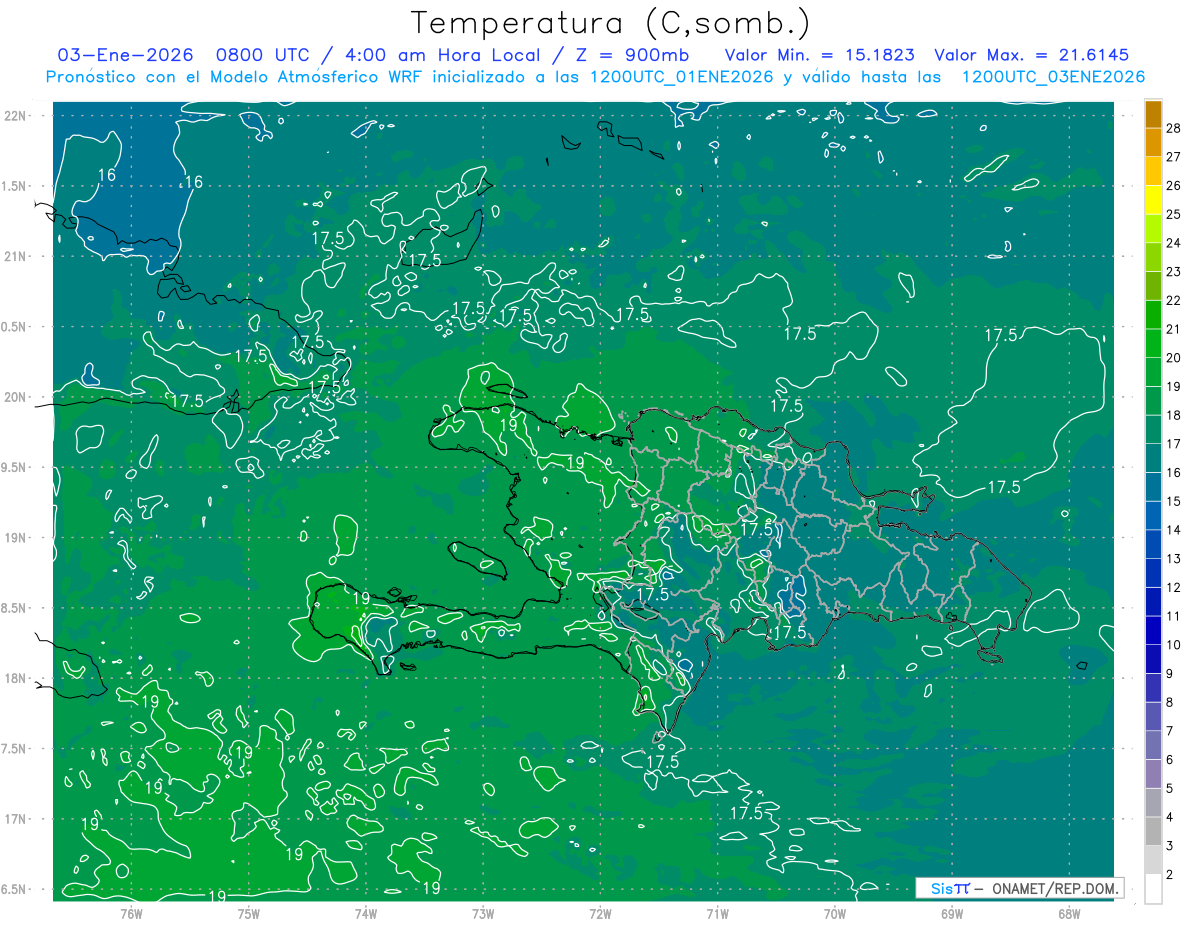Click the "12" label on the color scale
The image size is (1200, 927).
(x=1174, y=588)
